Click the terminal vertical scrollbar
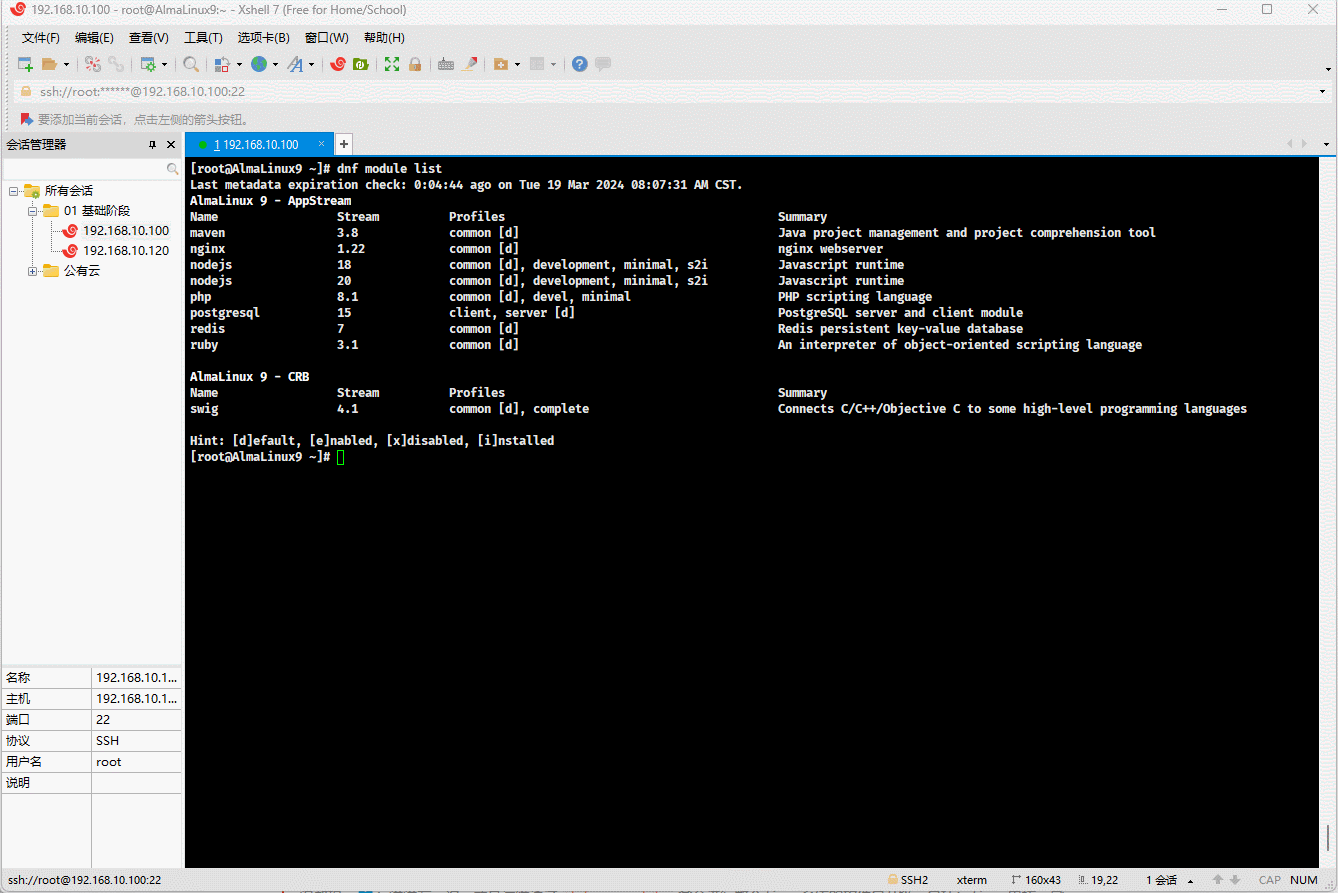The width and height of the screenshot is (1338, 893). click(1329, 836)
